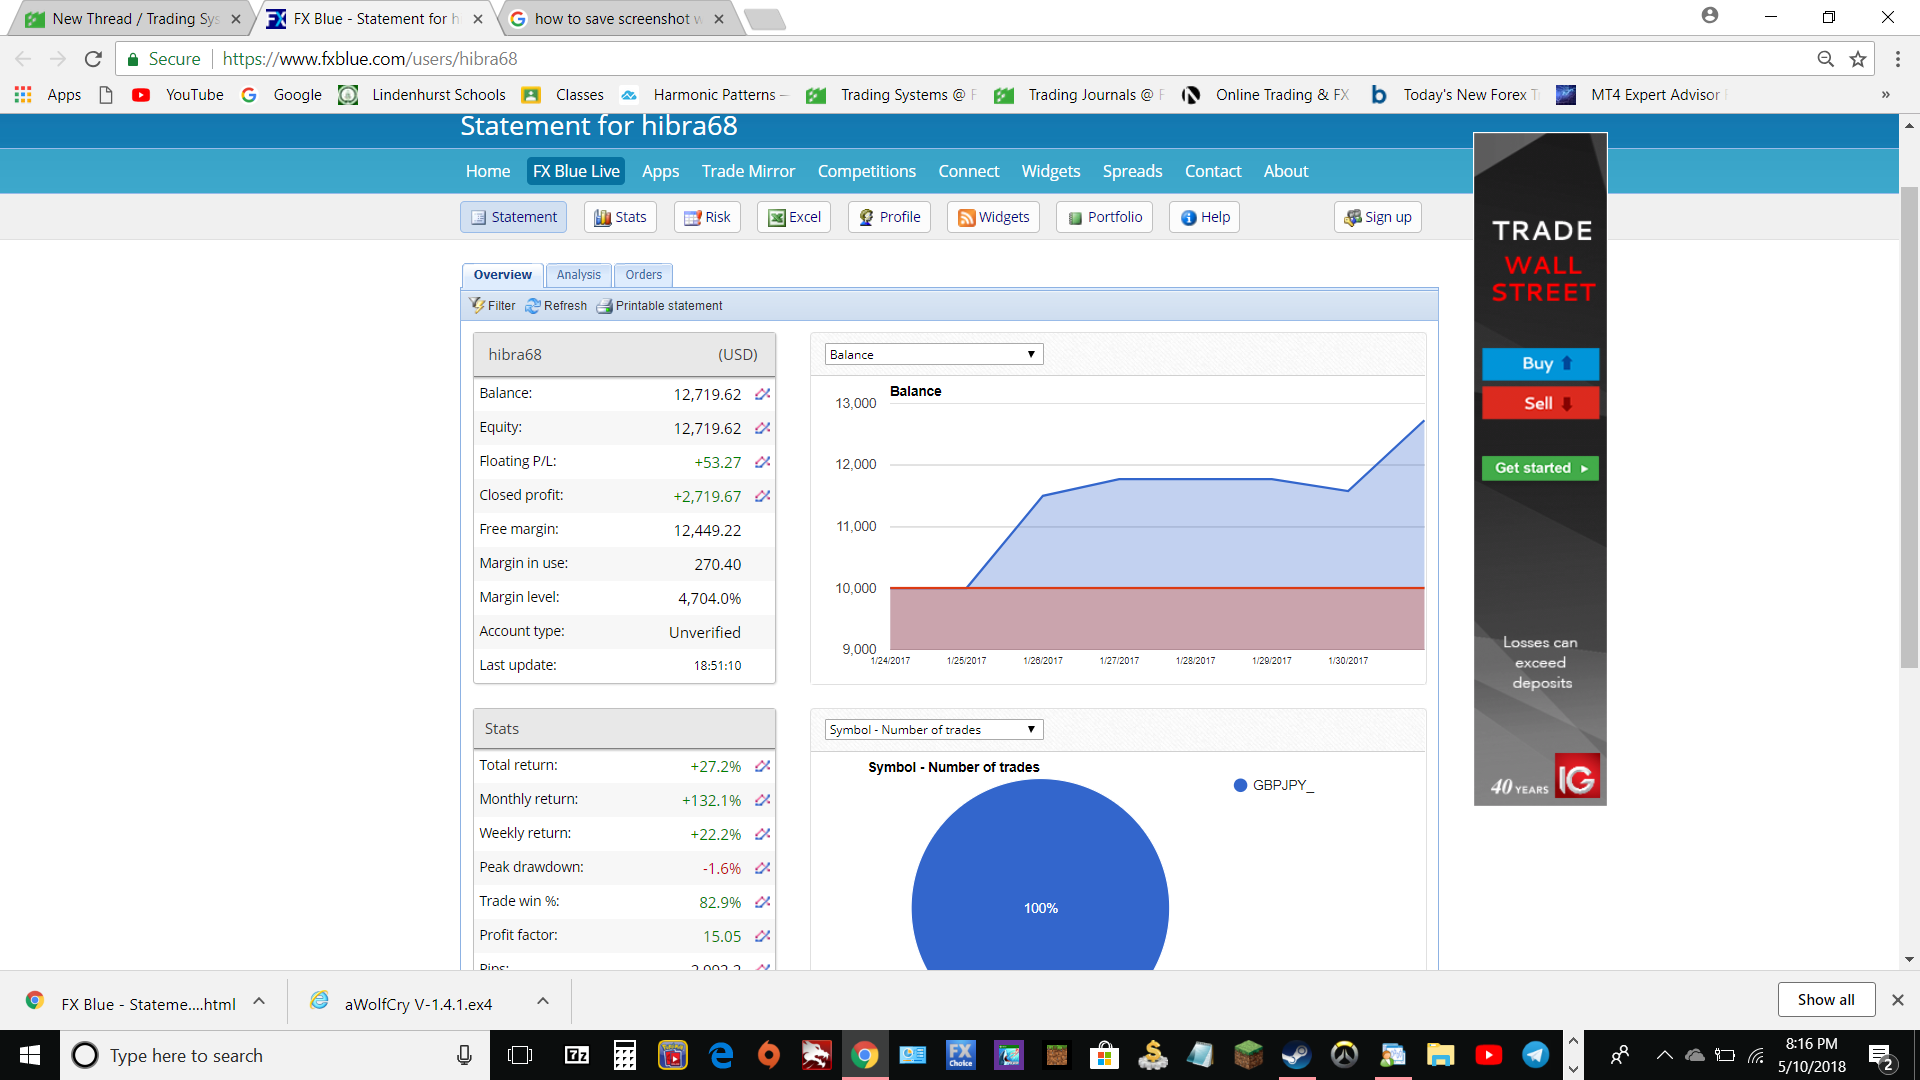Bookmark this page with the star icon
The height and width of the screenshot is (1080, 1920).
(x=1858, y=59)
